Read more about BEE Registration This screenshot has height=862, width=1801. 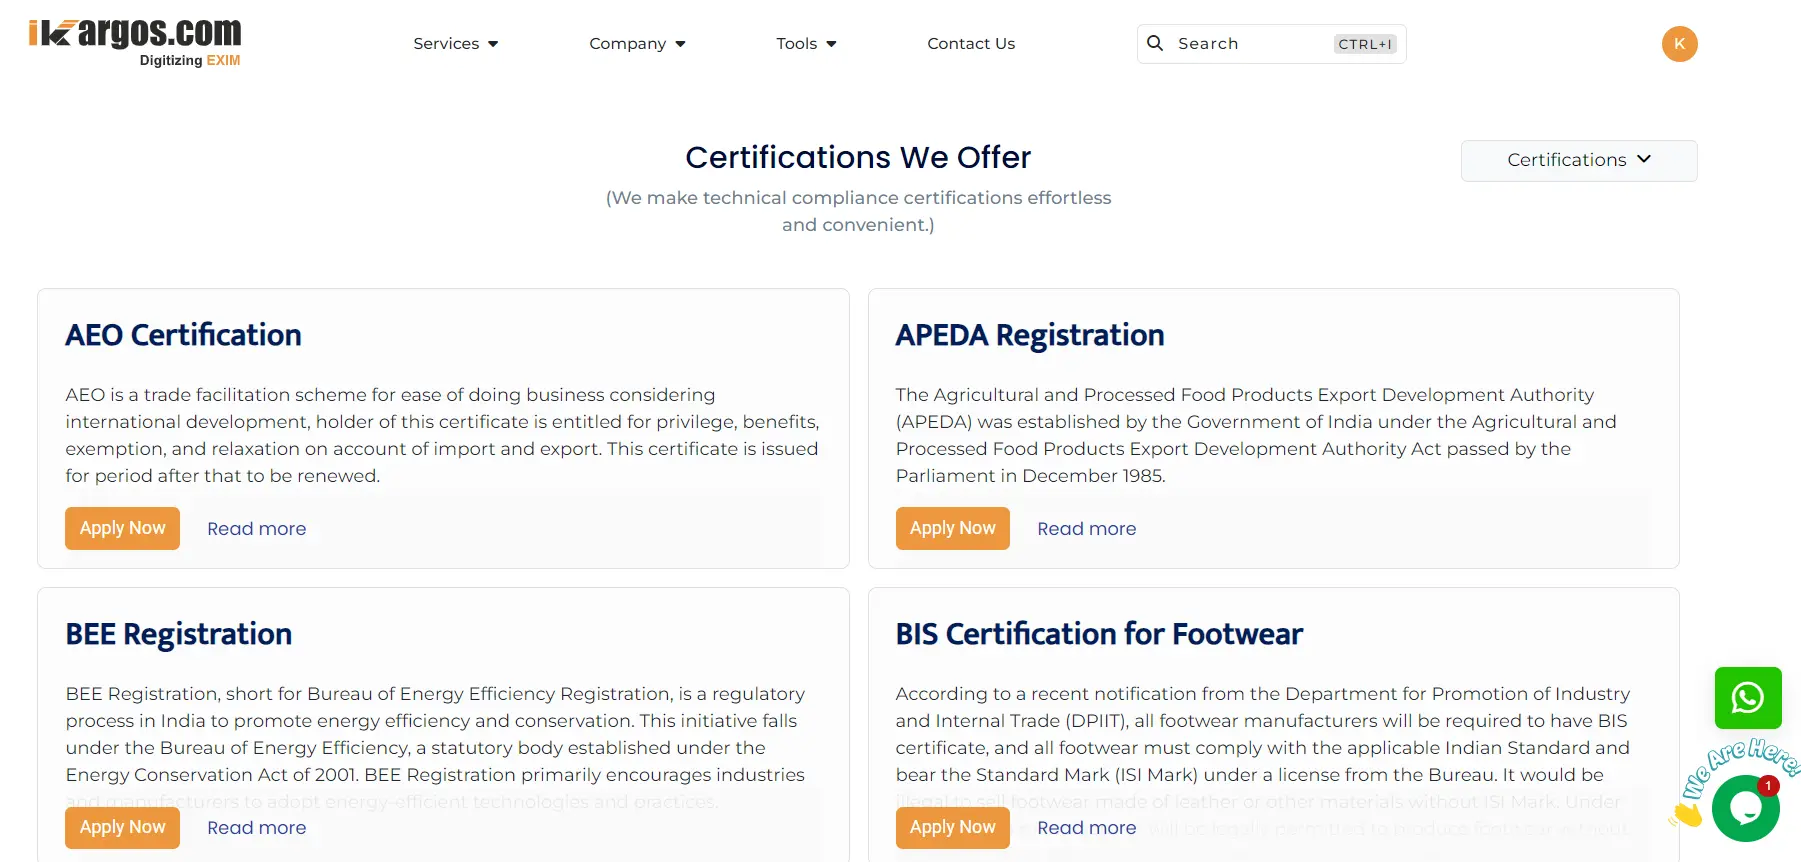click(x=257, y=828)
